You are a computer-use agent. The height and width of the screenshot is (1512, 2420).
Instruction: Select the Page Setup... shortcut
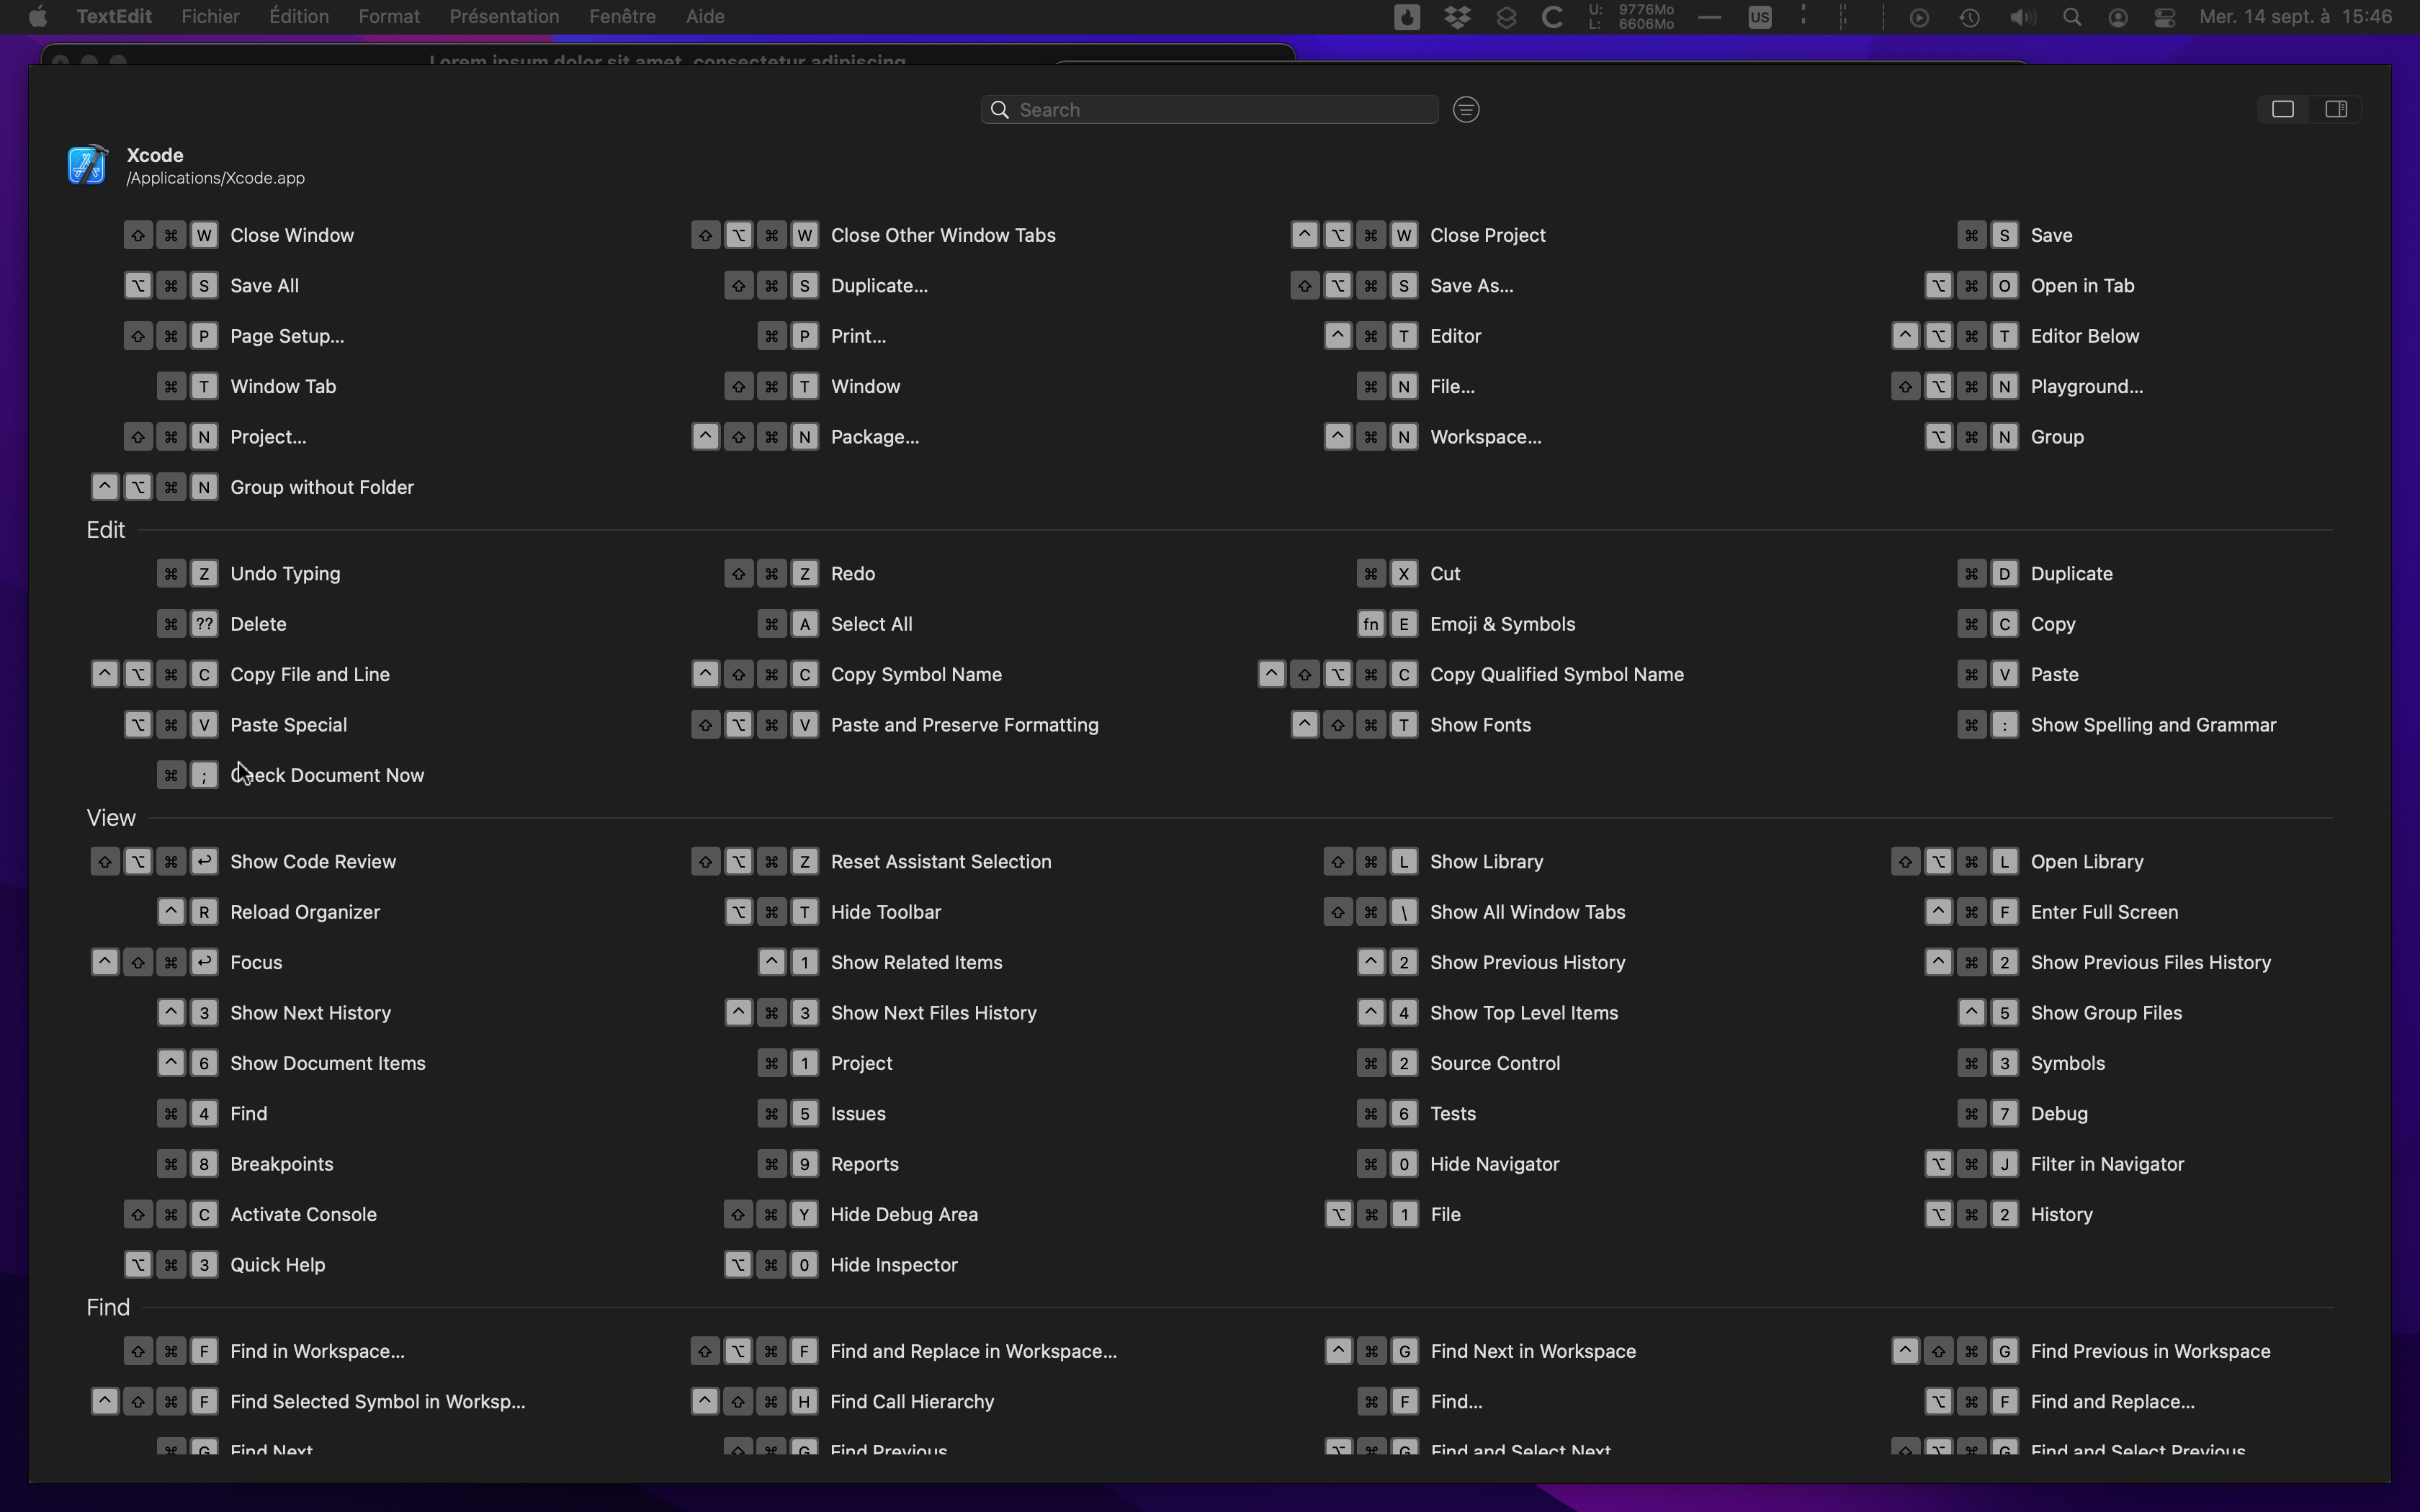point(234,336)
